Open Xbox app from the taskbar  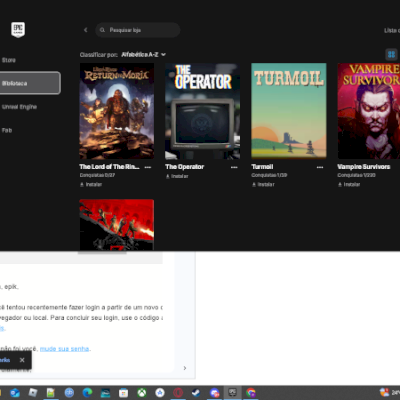(x=142, y=393)
